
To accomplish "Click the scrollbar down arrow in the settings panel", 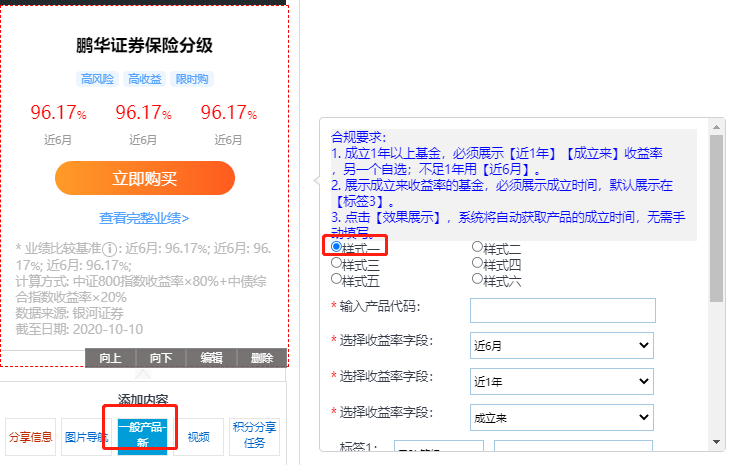I will (x=716, y=442).
